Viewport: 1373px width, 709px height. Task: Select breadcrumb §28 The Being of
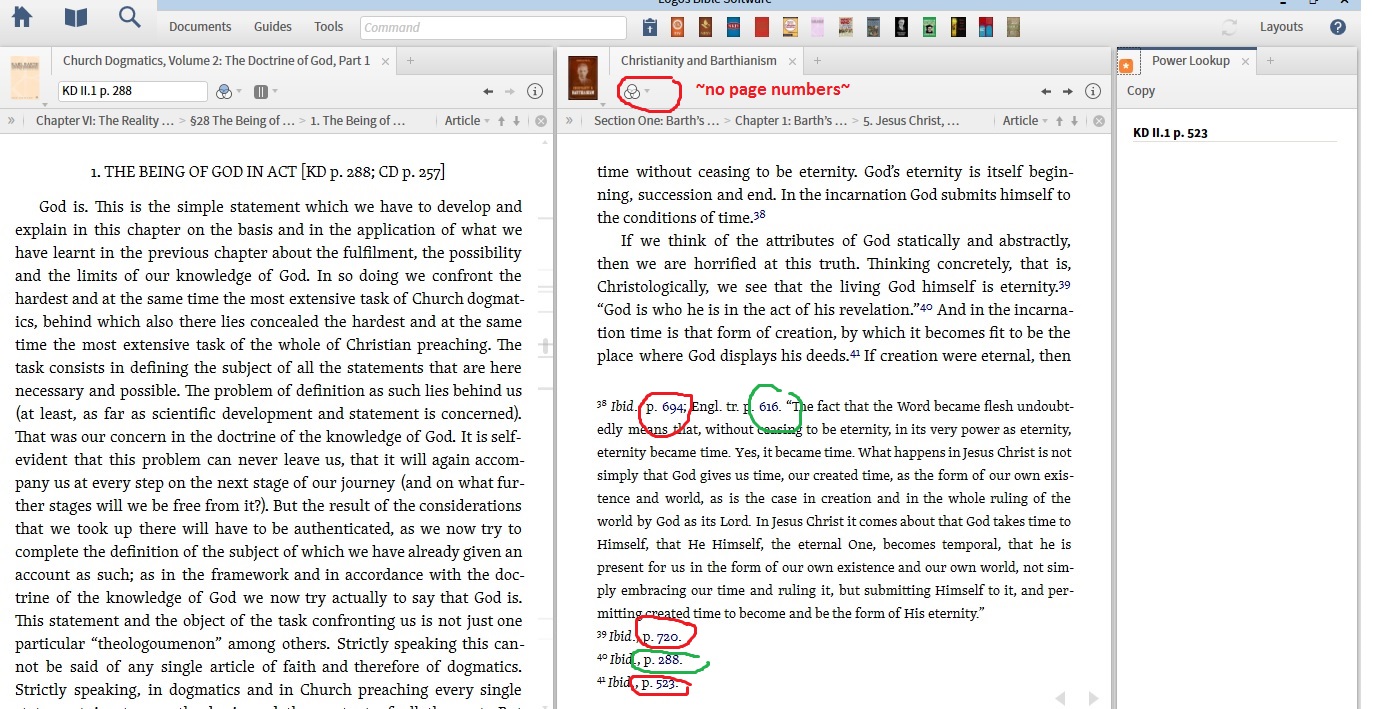point(242,121)
